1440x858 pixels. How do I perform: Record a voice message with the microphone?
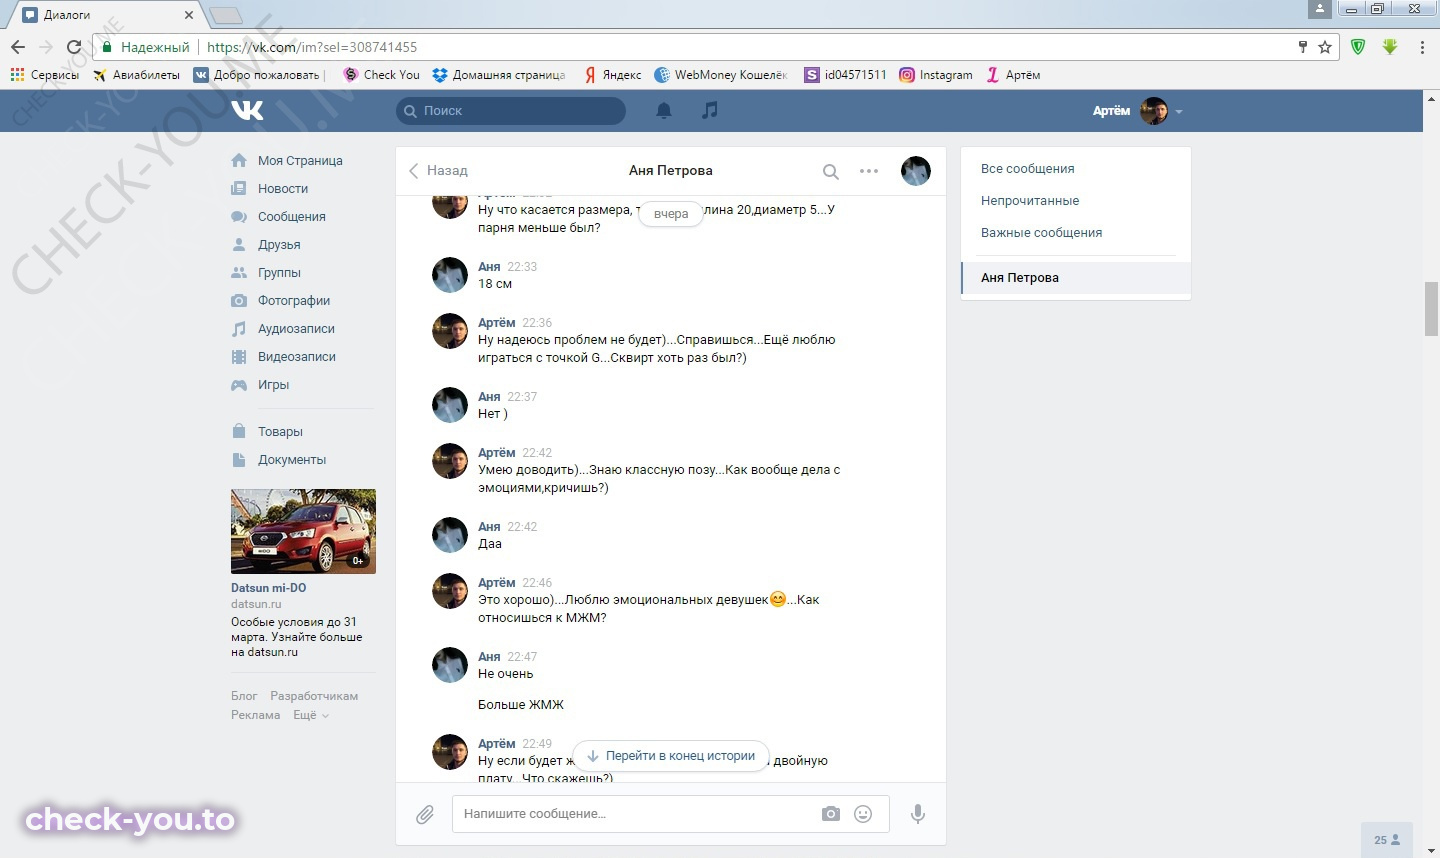coord(917,814)
